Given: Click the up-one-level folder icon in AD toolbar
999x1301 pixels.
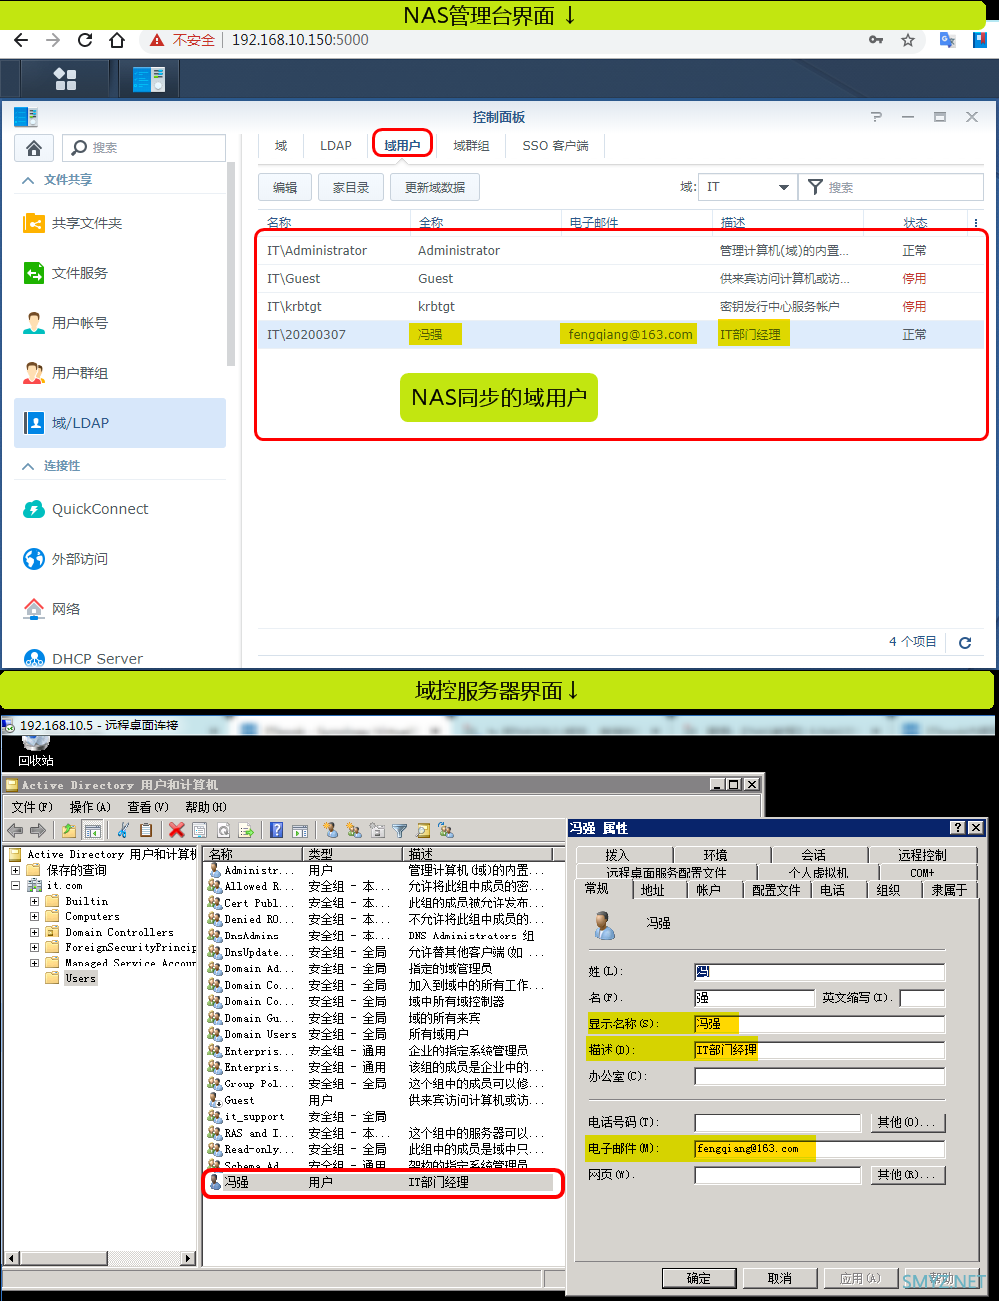Looking at the screenshot, I should point(68,830).
